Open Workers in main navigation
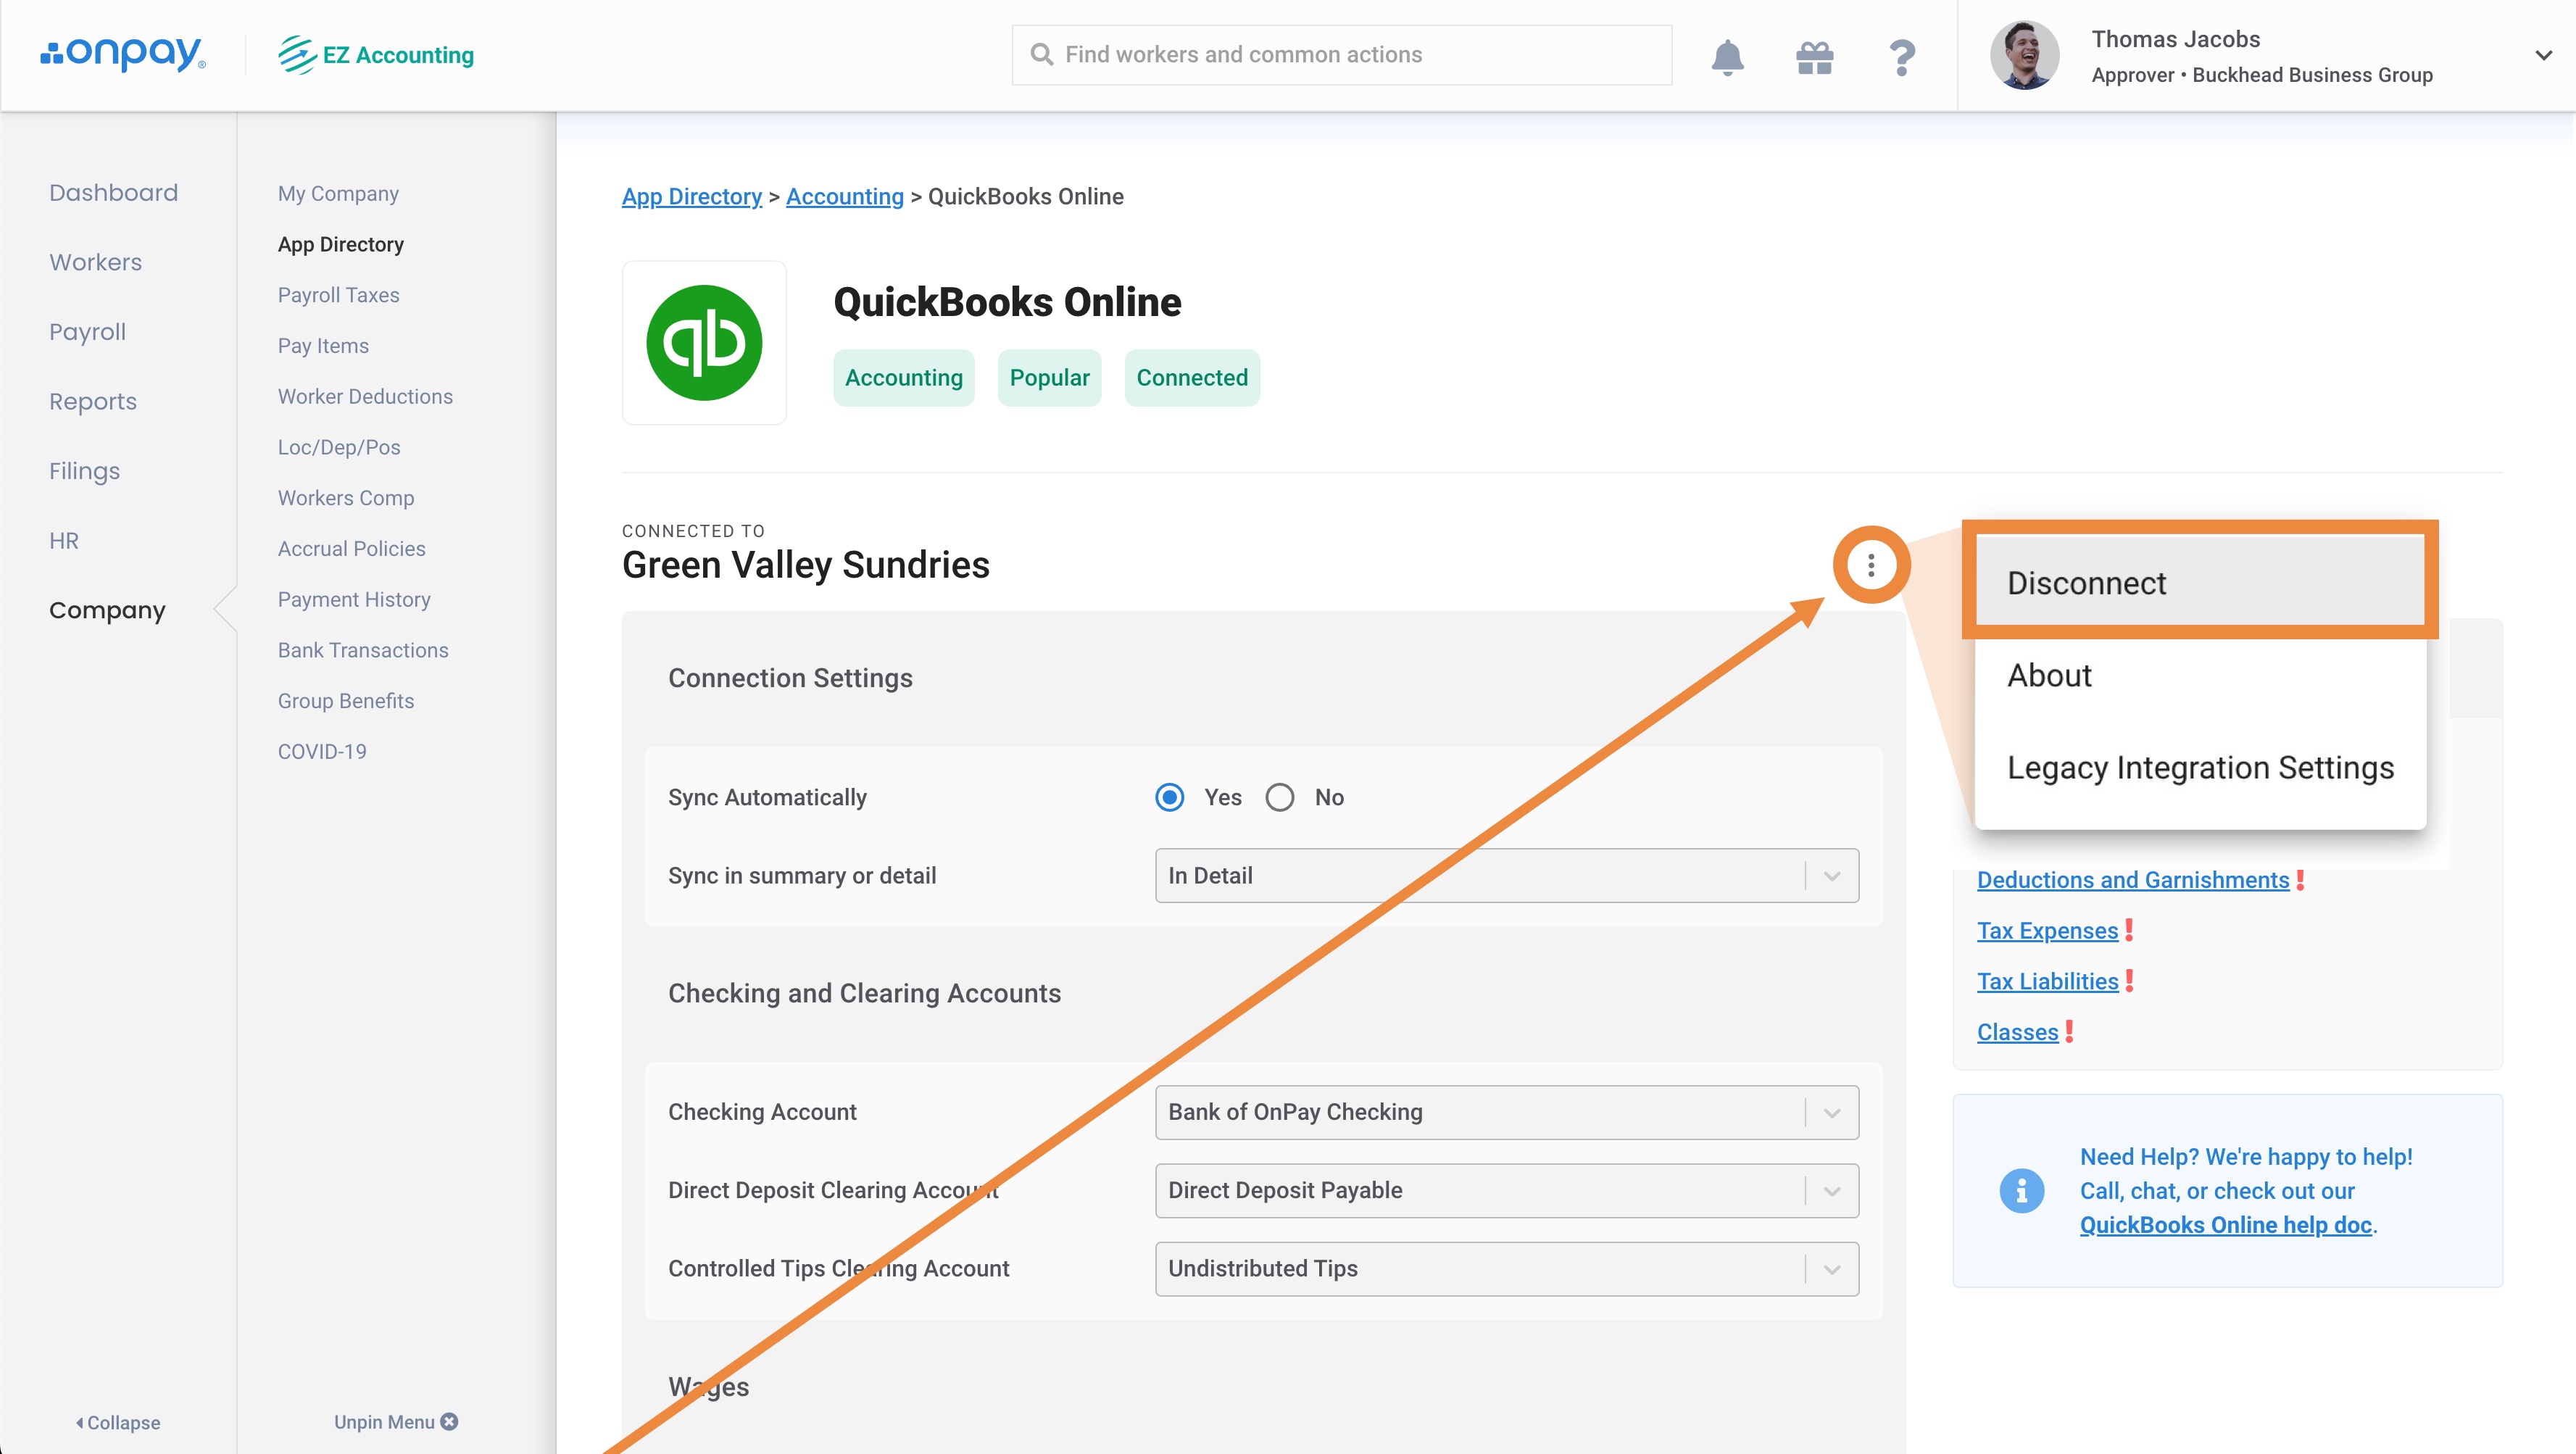Viewport: 2576px width, 1454px height. click(95, 262)
